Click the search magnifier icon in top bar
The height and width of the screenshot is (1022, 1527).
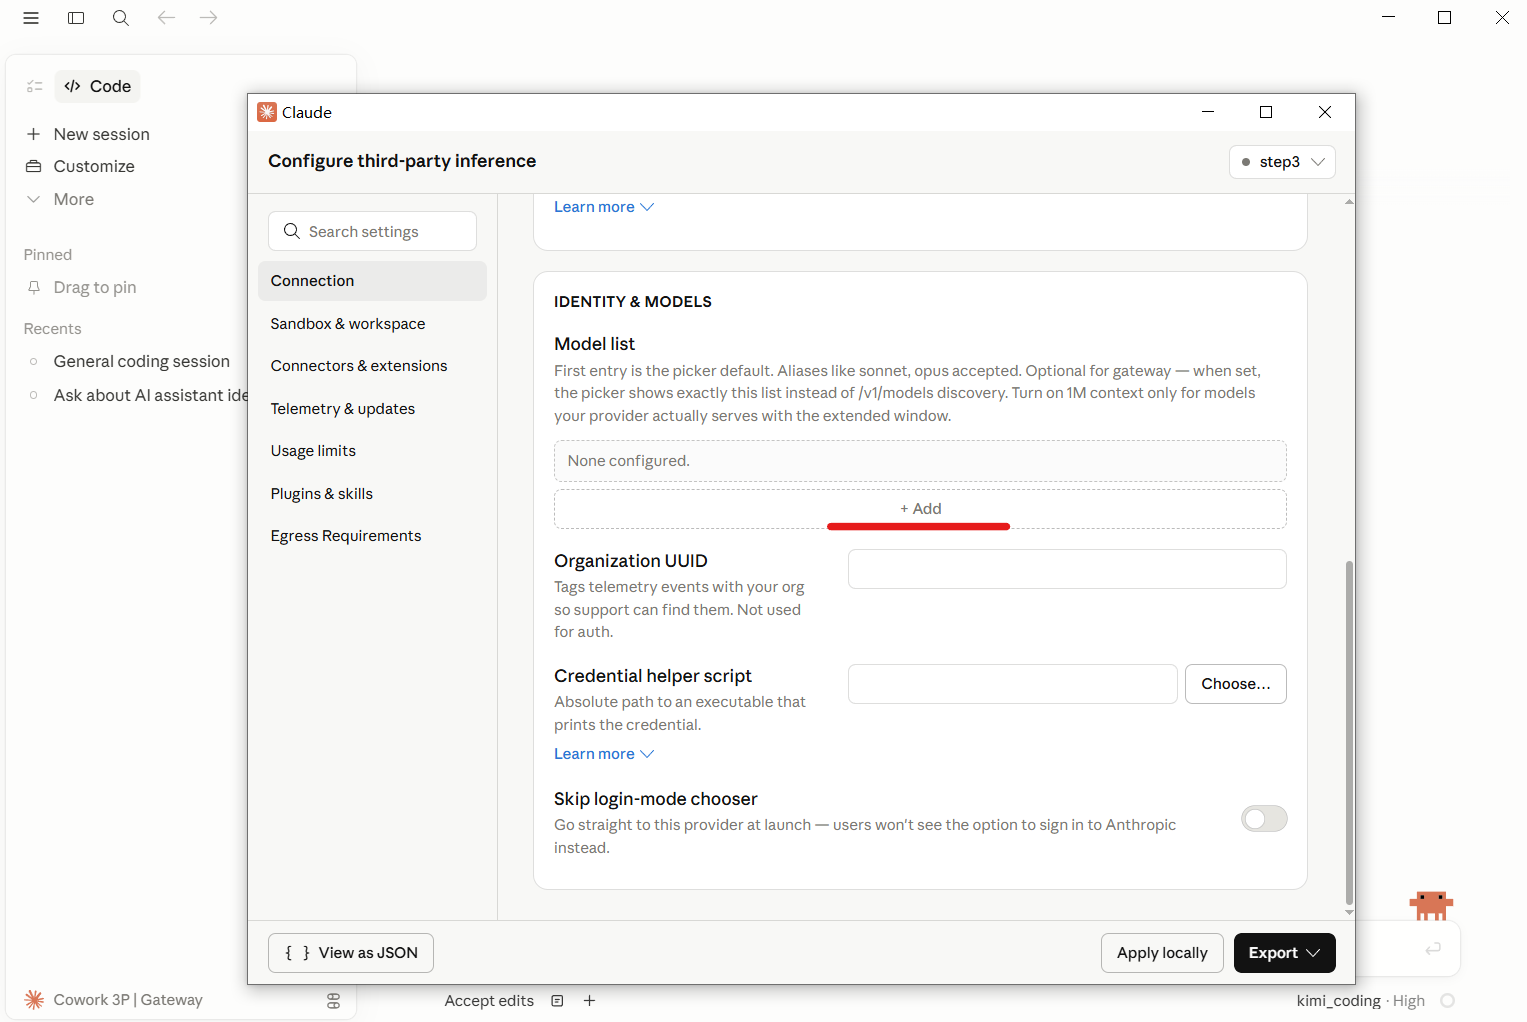click(x=121, y=18)
